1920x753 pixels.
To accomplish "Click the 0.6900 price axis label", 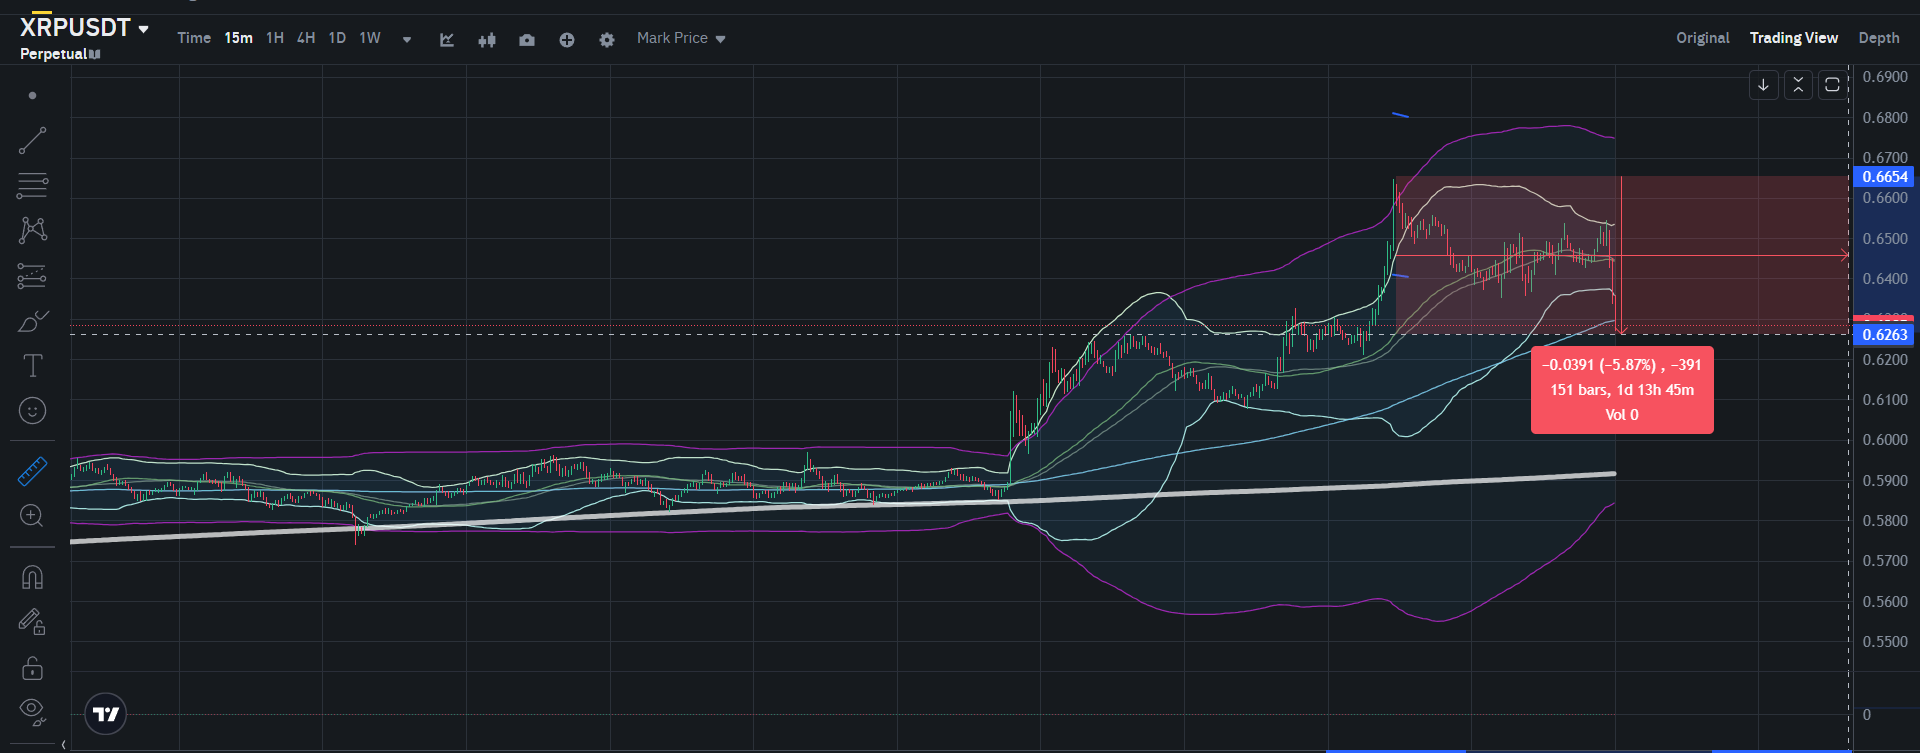I will point(1885,77).
